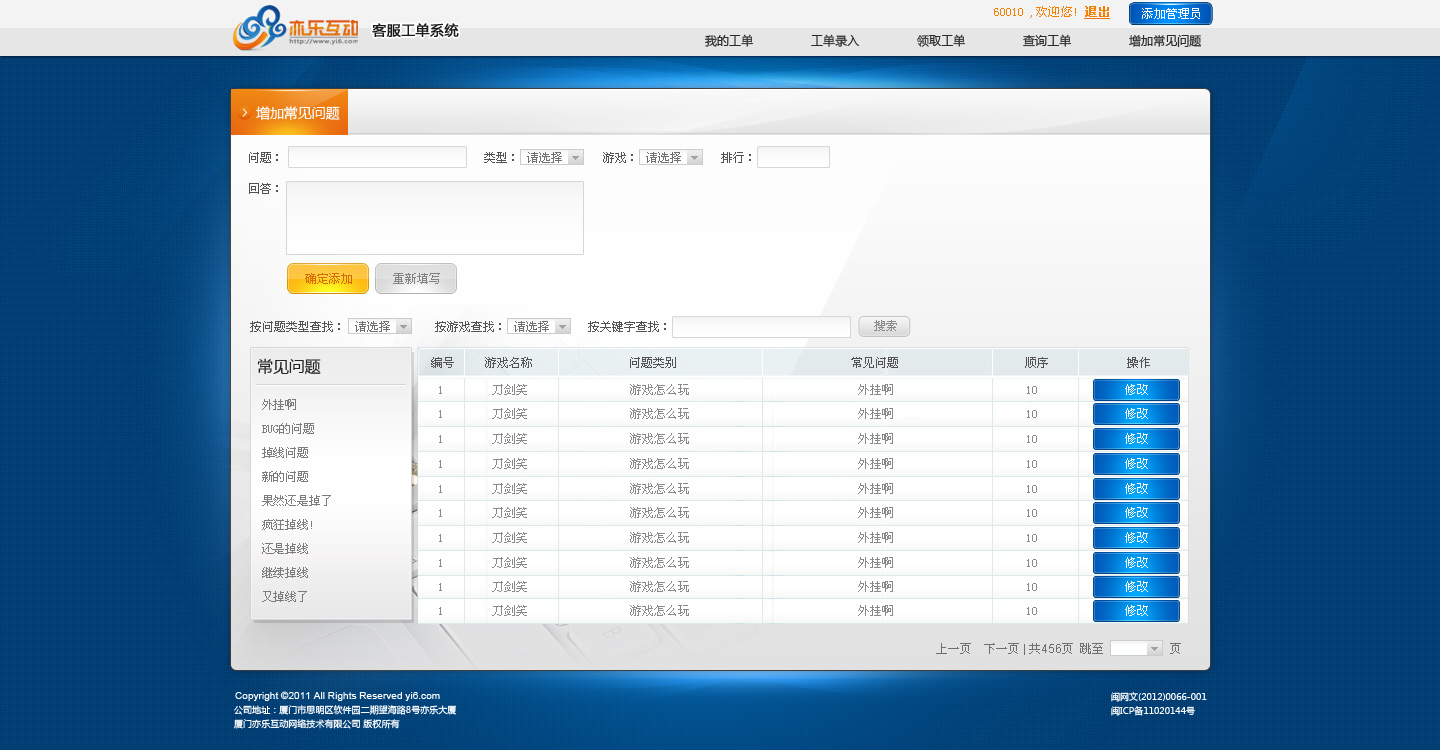The height and width of the screenshot is (750, 1440).
Task: Open the 跳至 page jump dropdown
Action: (x=1136, y=648)
